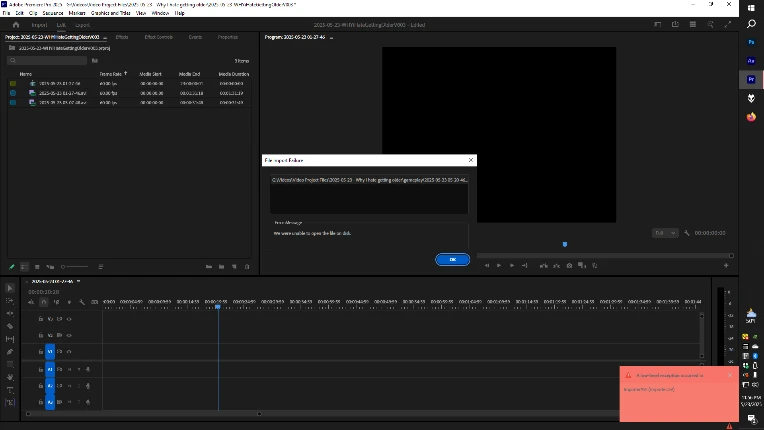Screen dimensions: 764x430
Task: Switch to the Import workspace tab
Action: click(39, 25)
